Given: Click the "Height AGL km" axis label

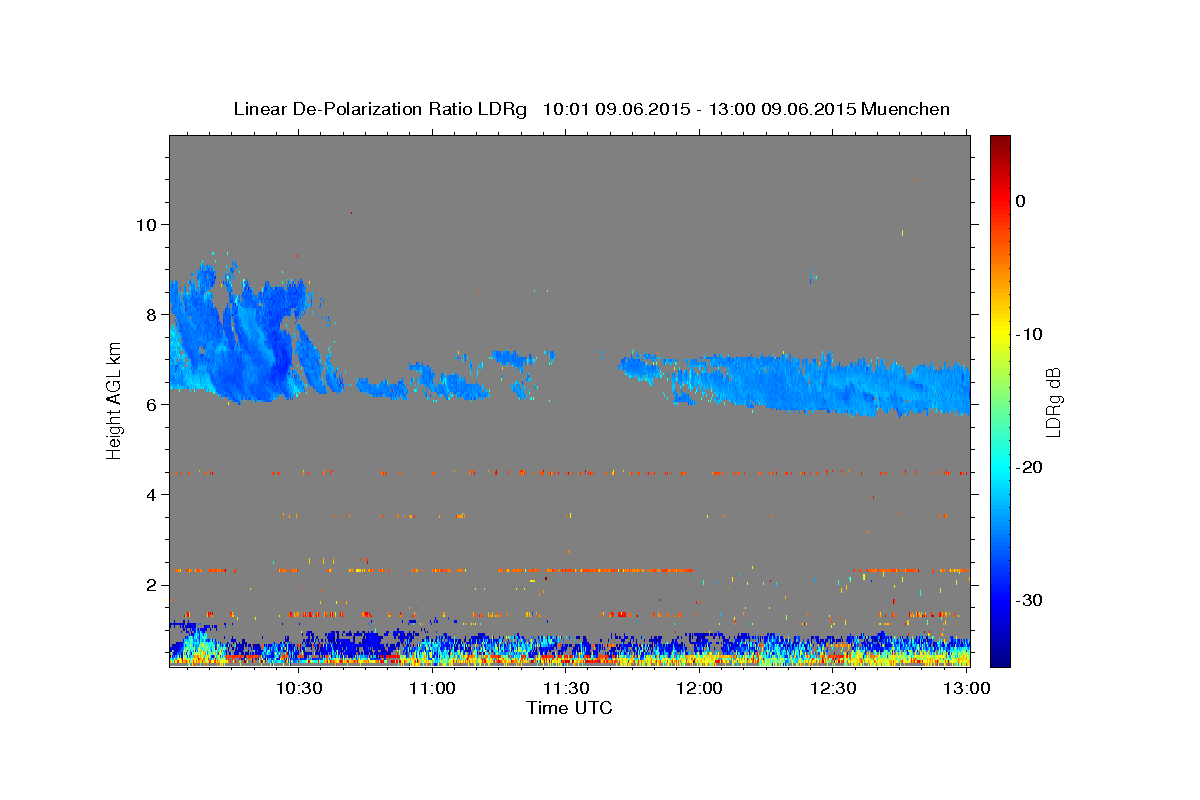Looking at the screenshot, I should click(114, 400).
